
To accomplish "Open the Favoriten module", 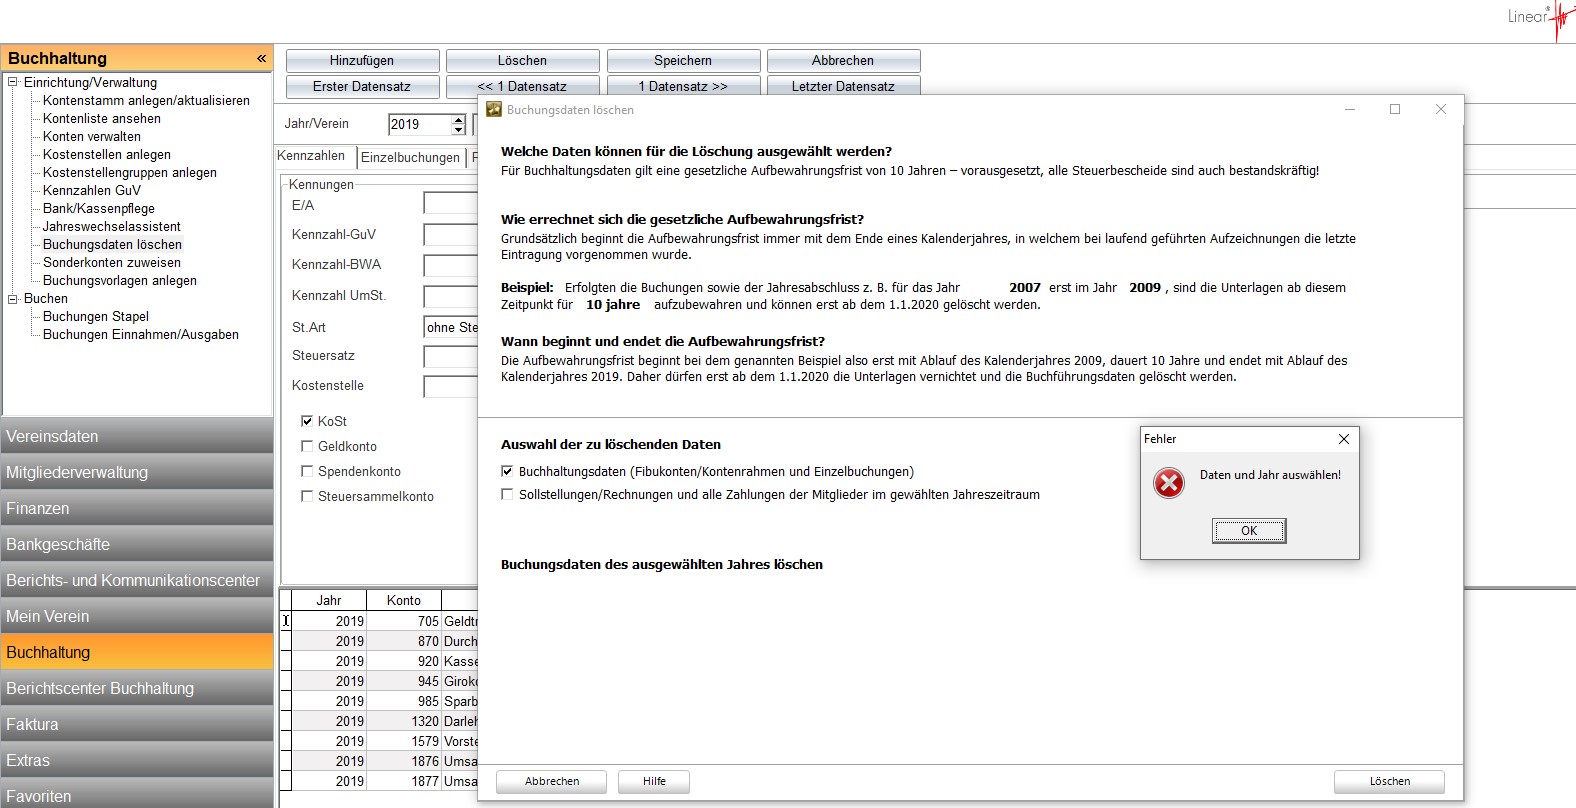I will point(137,794).
